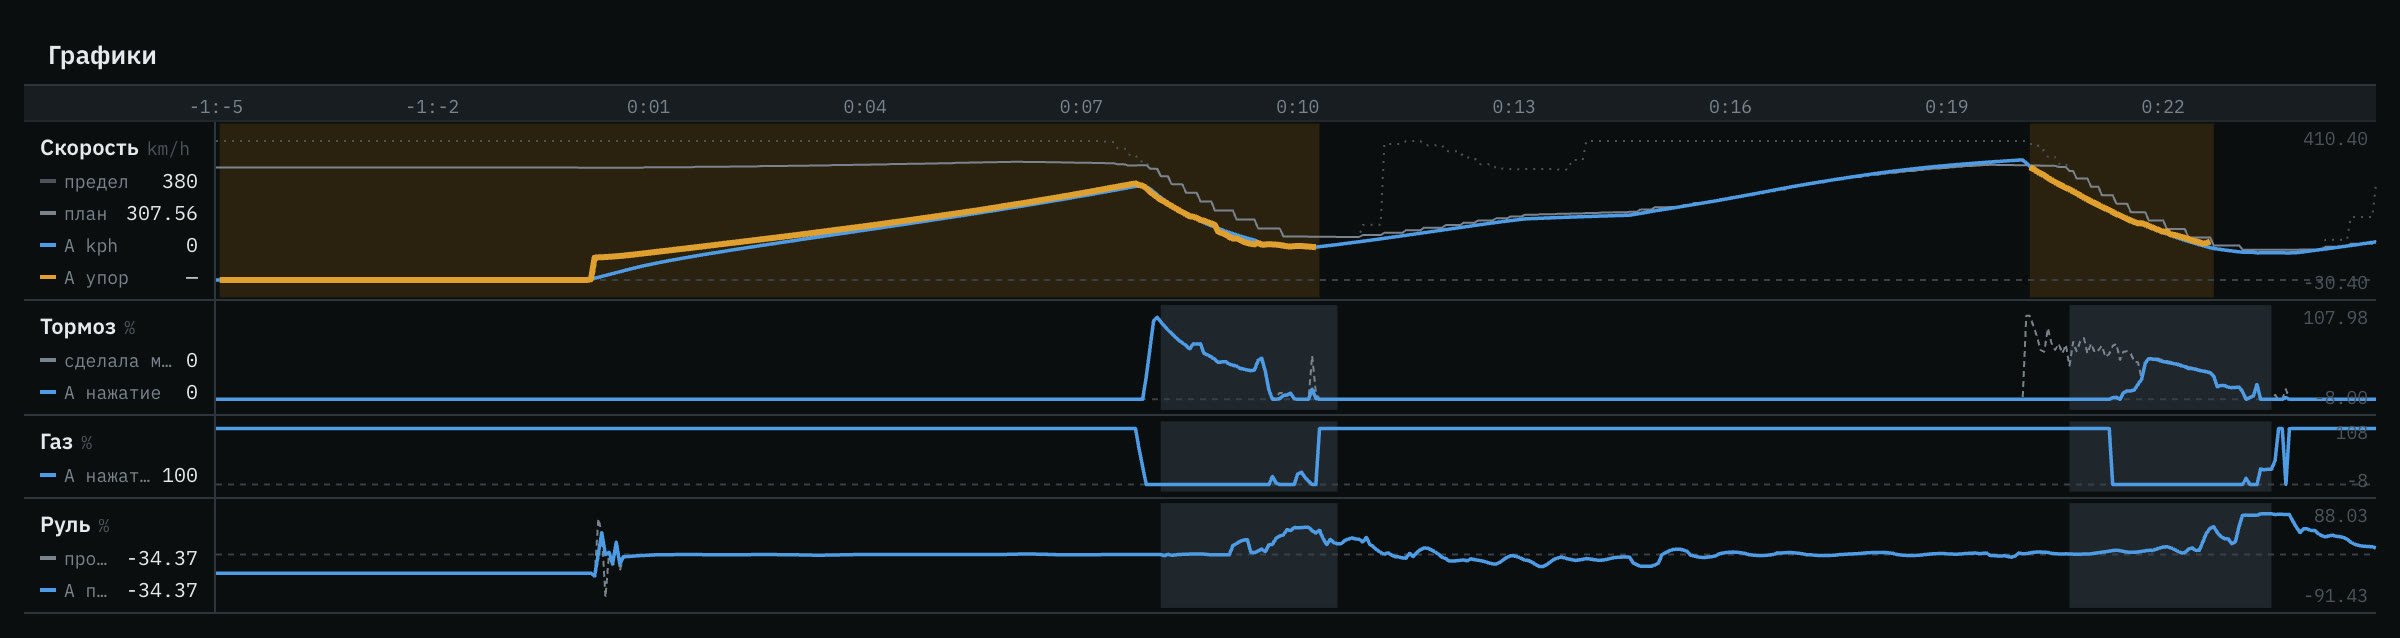Viewport: 2400px width, 638px height.
Task: Click the -91.43 steering axis minimum
Action: (2335, 596)
